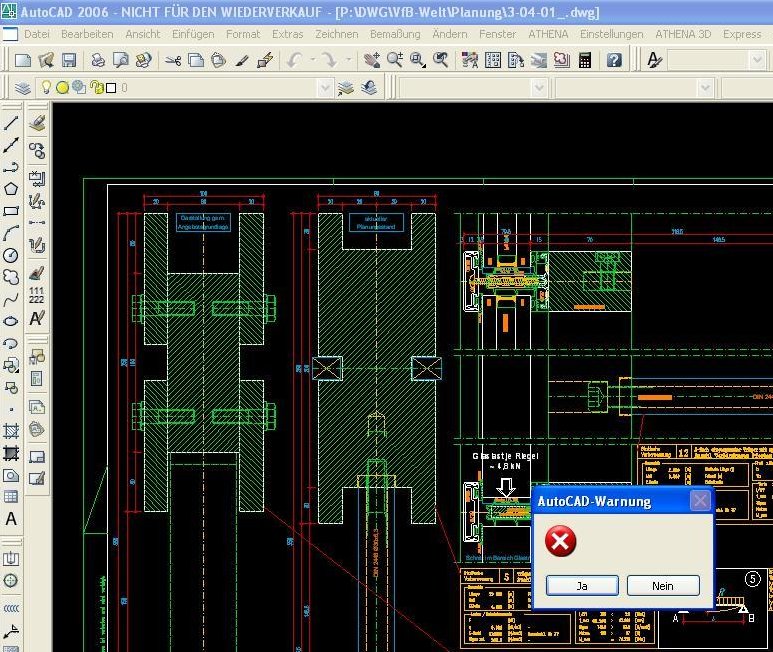This screenshot has height=652, width=773.
Task: Click the Redo arrow button
Action: click(x=329, y=60)
